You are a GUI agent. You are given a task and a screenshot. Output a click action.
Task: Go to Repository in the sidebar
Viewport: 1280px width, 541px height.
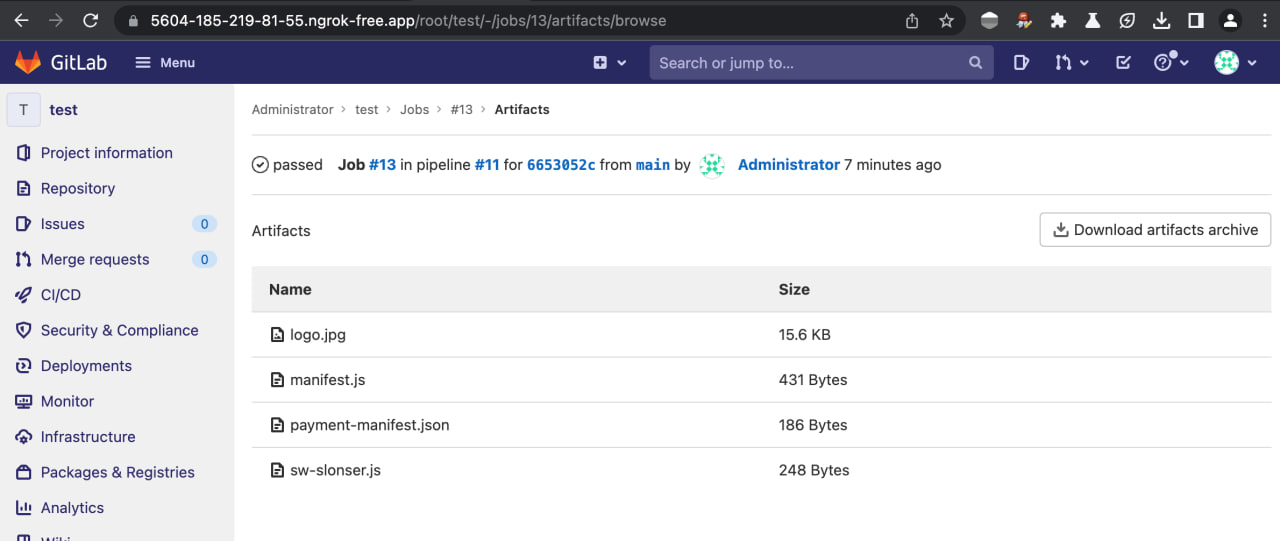coord(77,188)
